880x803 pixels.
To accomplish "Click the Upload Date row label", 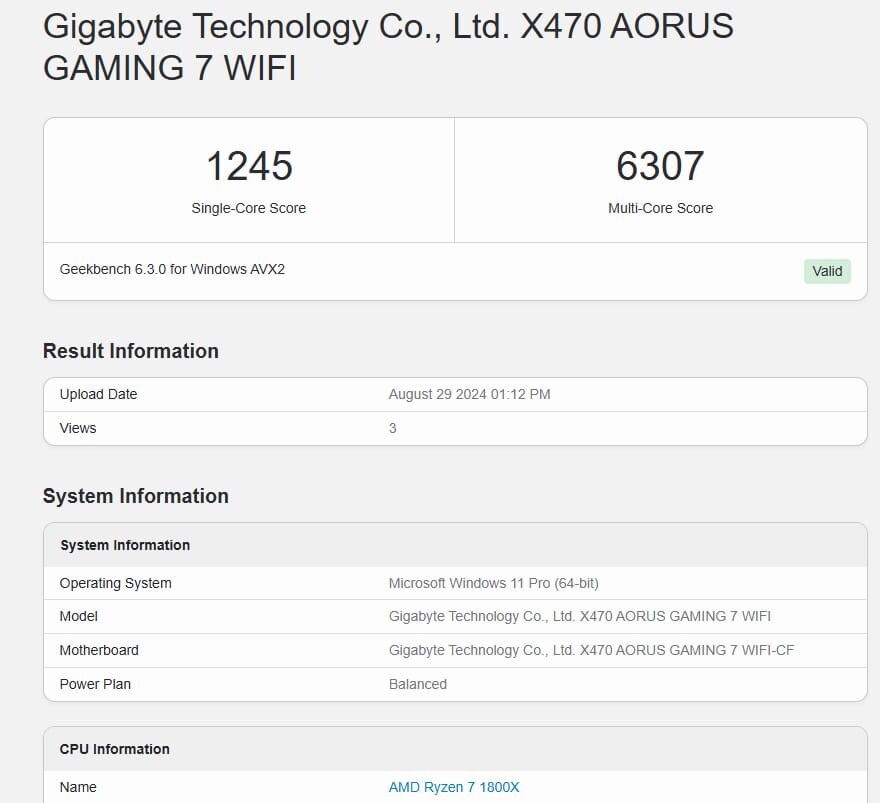I will [98, 394].
